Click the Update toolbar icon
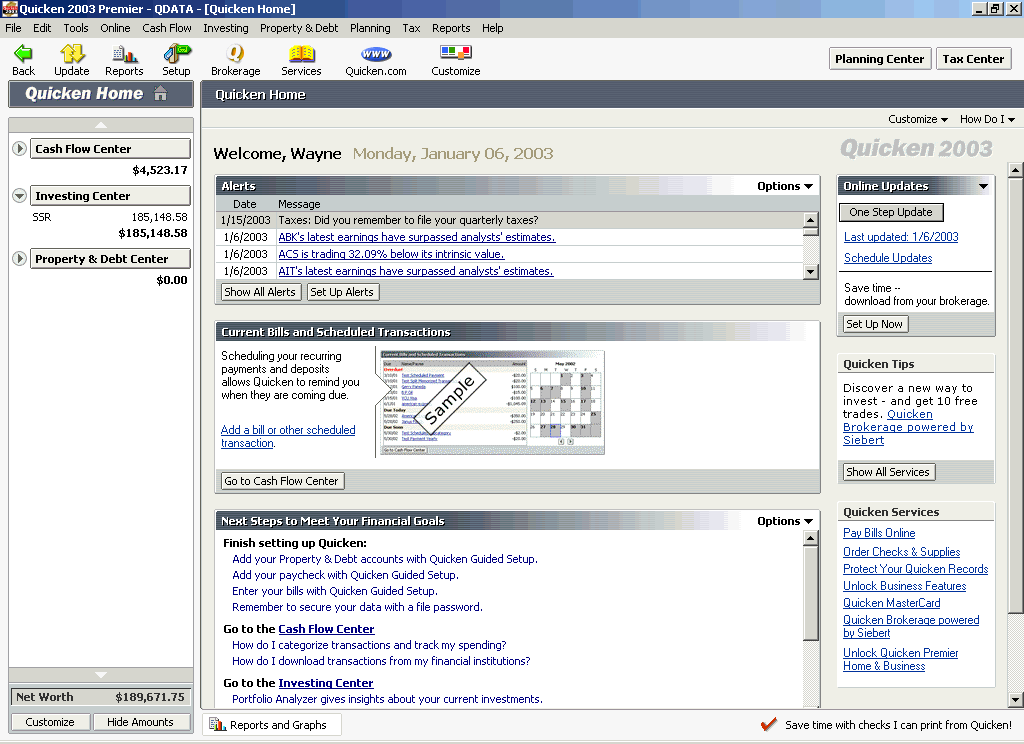Viewport: 1024px width, 744px height. coord(72,53)
